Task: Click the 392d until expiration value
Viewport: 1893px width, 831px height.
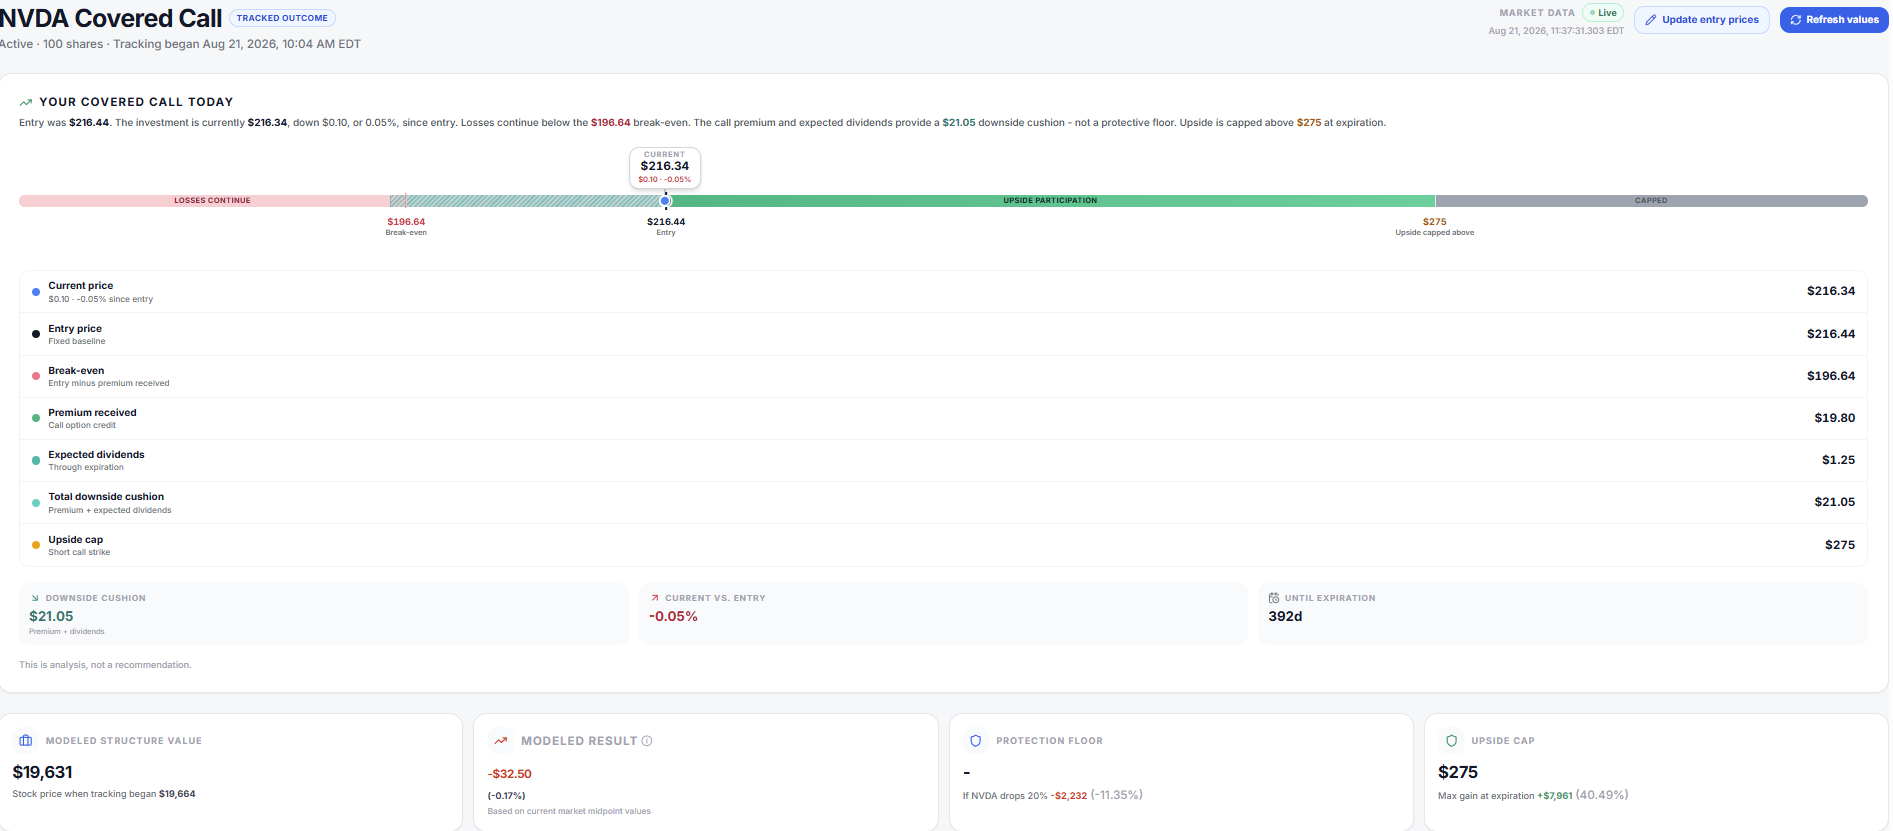Action: tap(1285, 616)
